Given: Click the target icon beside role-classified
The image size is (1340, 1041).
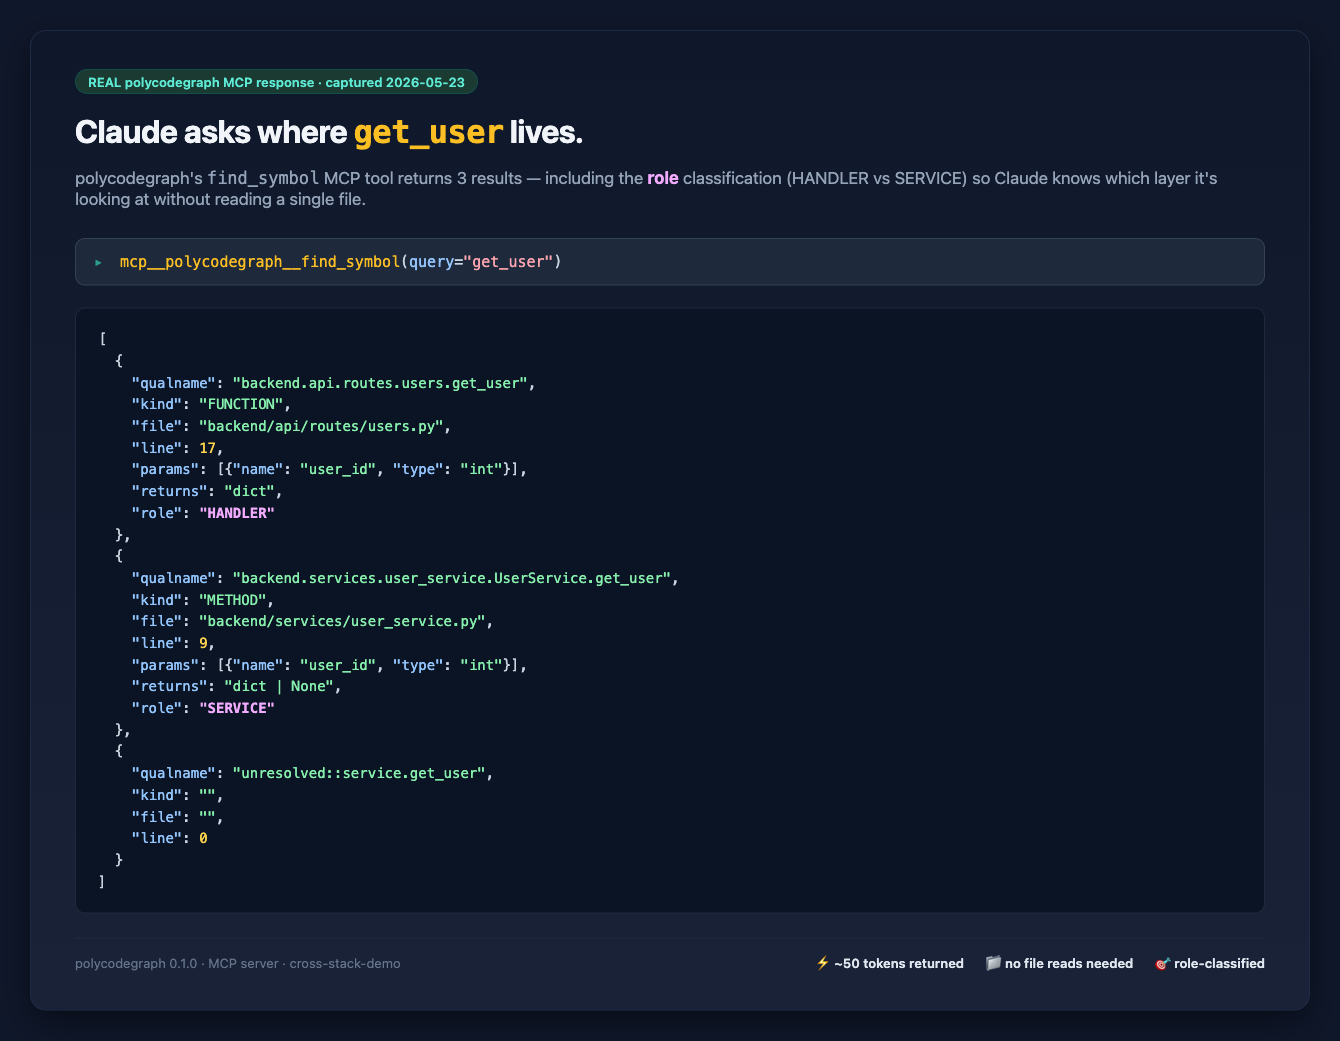Looking at the screenshot, I should coord(1163,963).
